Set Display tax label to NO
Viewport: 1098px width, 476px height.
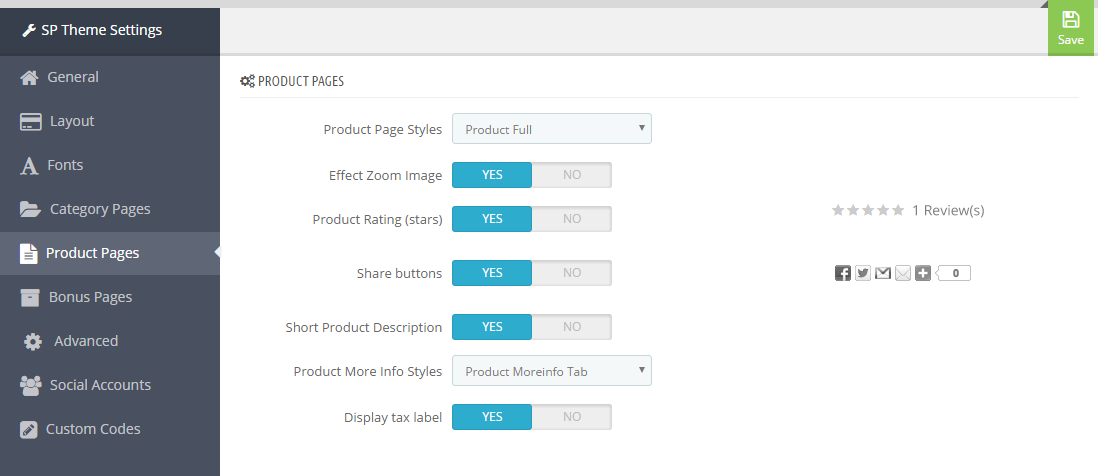(x=571, y=417)
